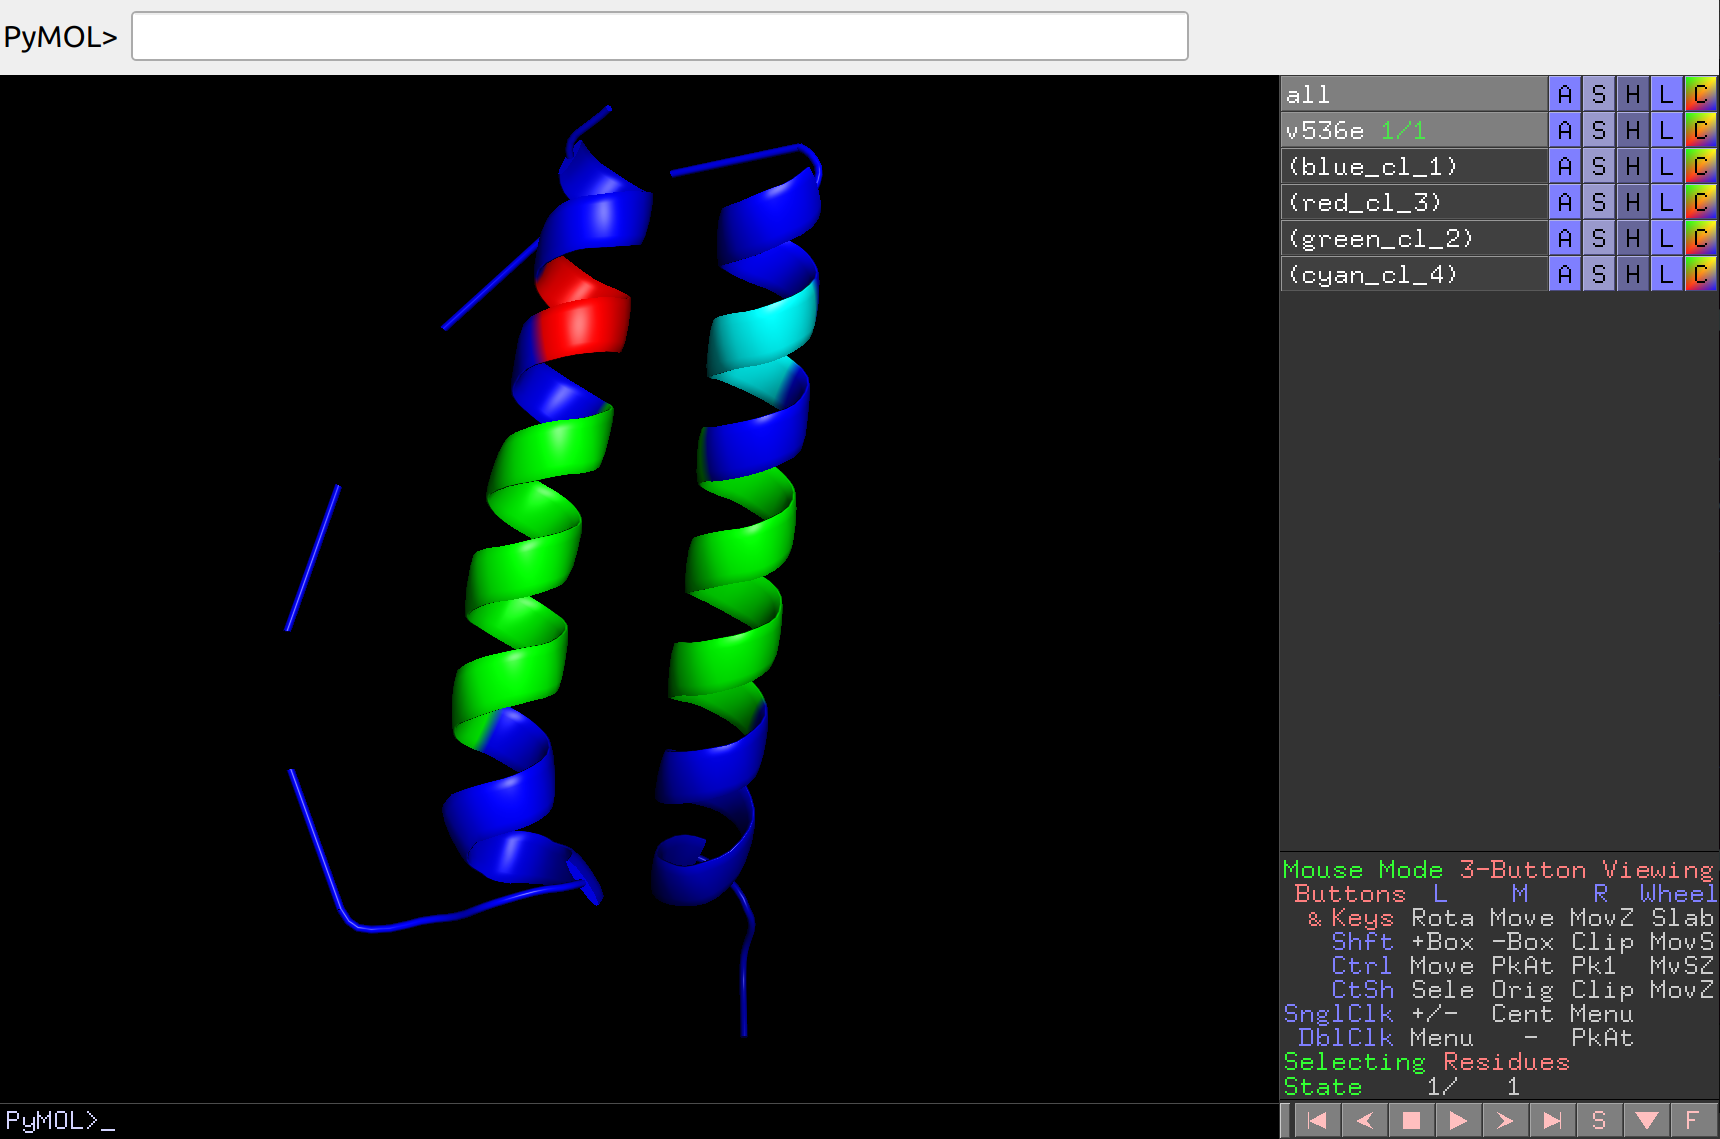Viewport: 1720px width, 1139px height.
Task: Click the Mouse Mode 3-Button Viewing label
Action: (1497, 869)
